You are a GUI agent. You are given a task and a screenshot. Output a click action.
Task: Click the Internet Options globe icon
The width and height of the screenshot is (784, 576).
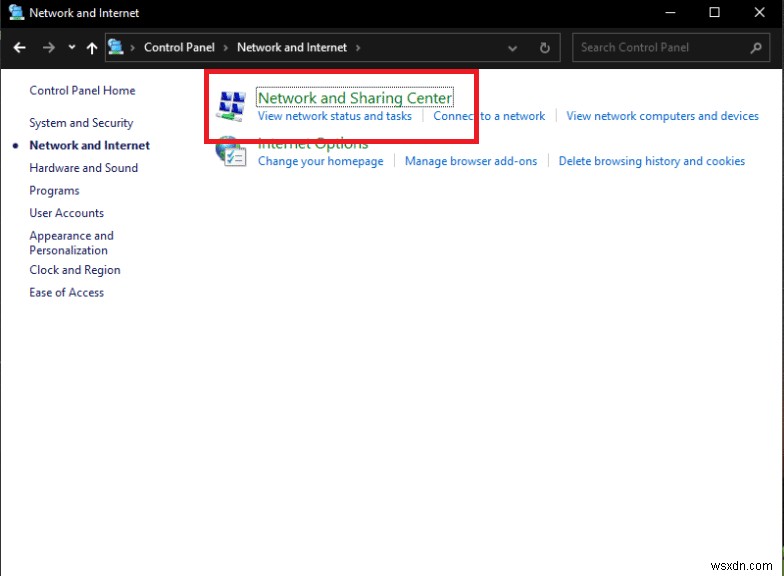coord(231,152)
